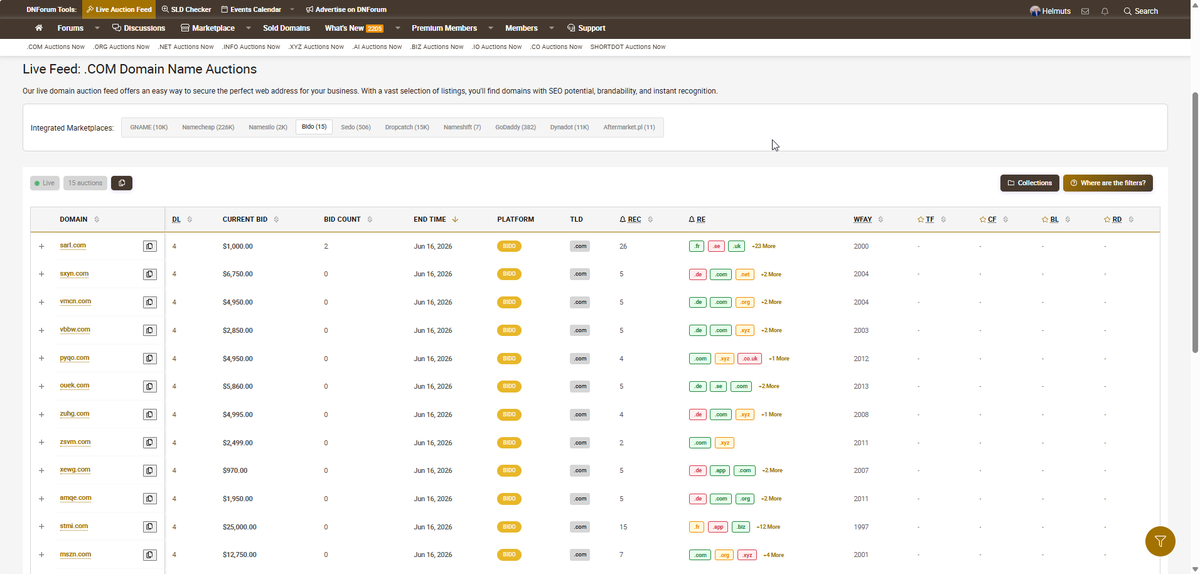The width and height of the screenshot is (1200, 574).
Task: Switch to the Namesilo (2K) tab
Action: [268, 127]
